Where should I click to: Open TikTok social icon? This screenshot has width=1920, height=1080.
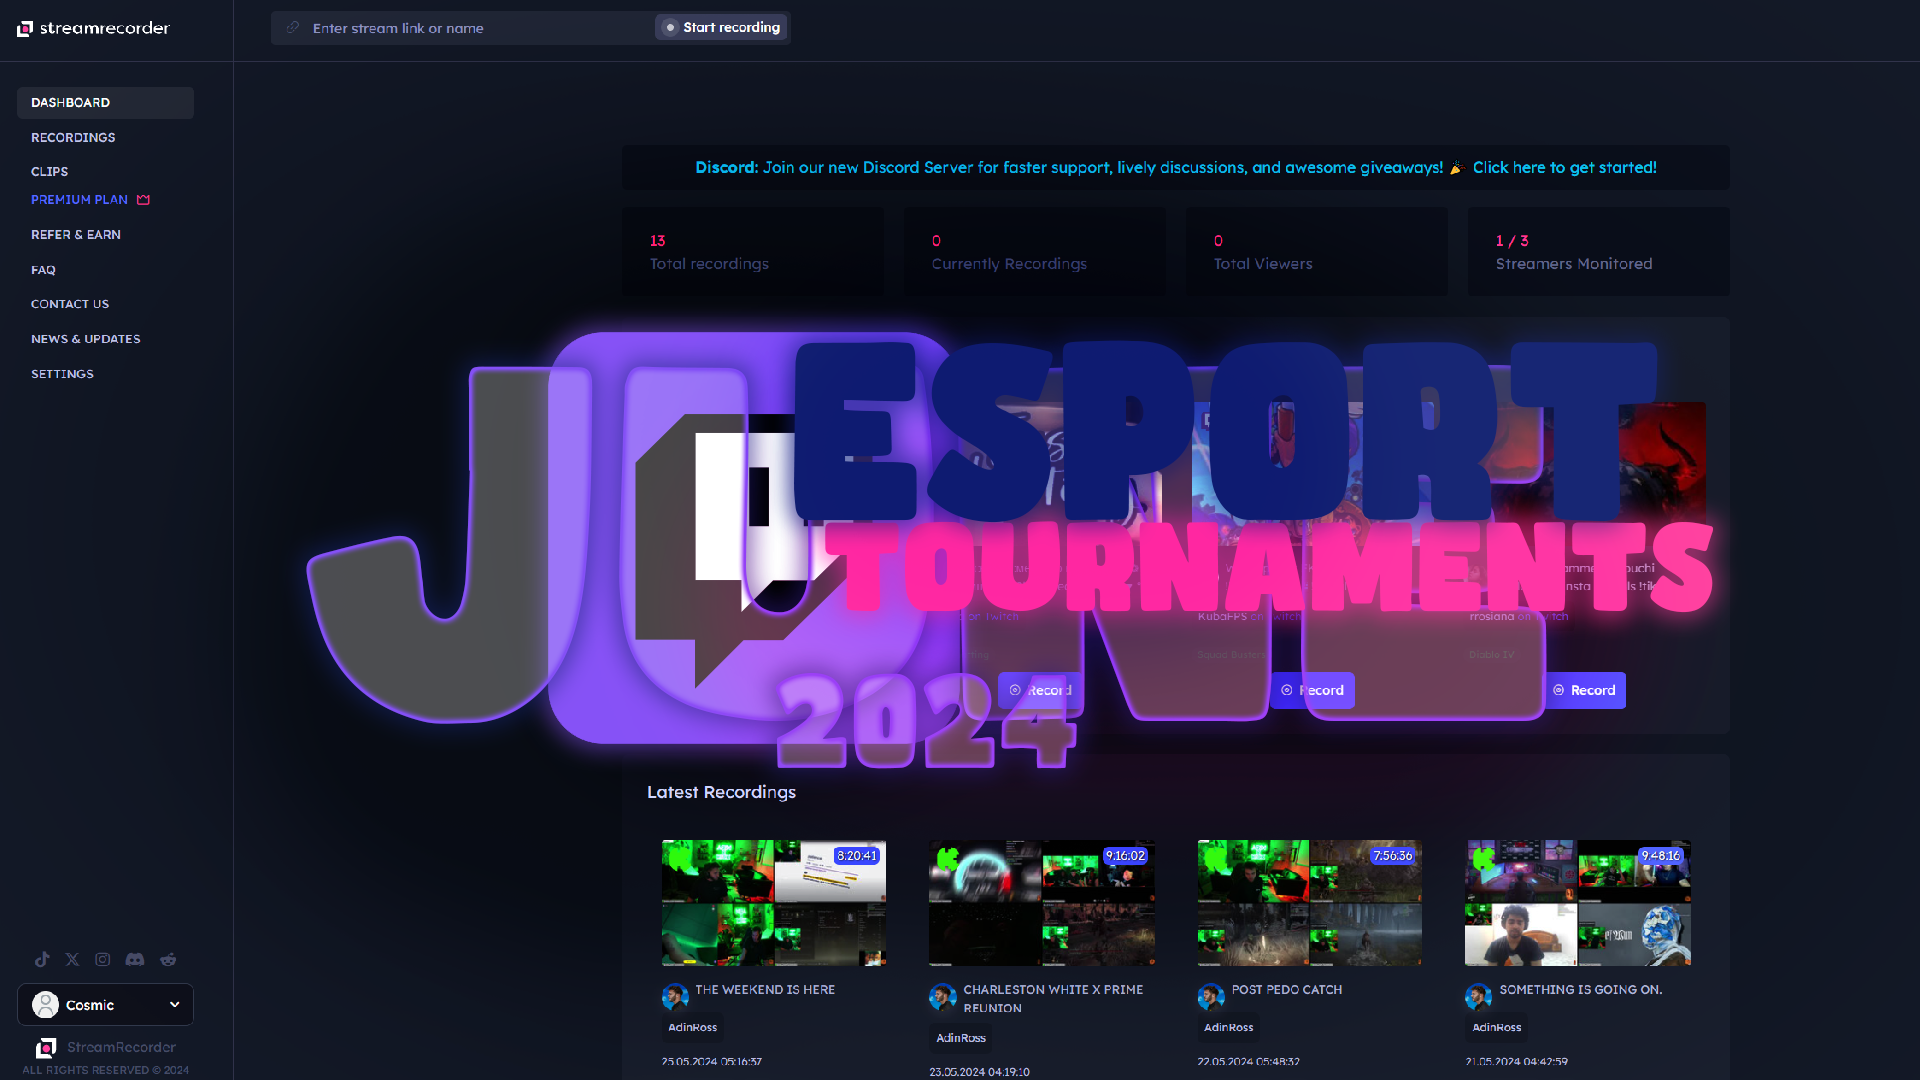coord(42,959)
